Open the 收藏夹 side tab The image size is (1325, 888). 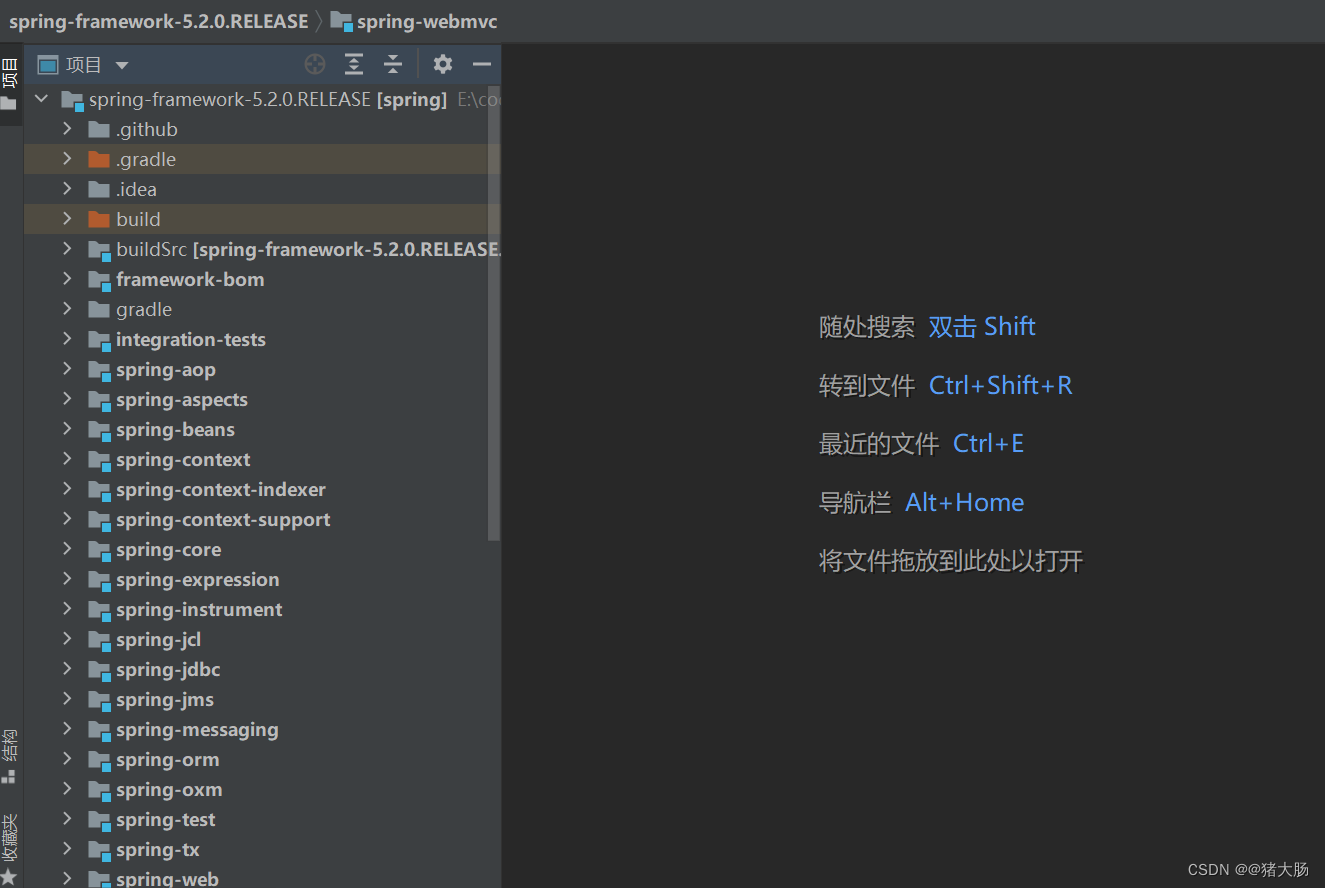click(10, 848)
